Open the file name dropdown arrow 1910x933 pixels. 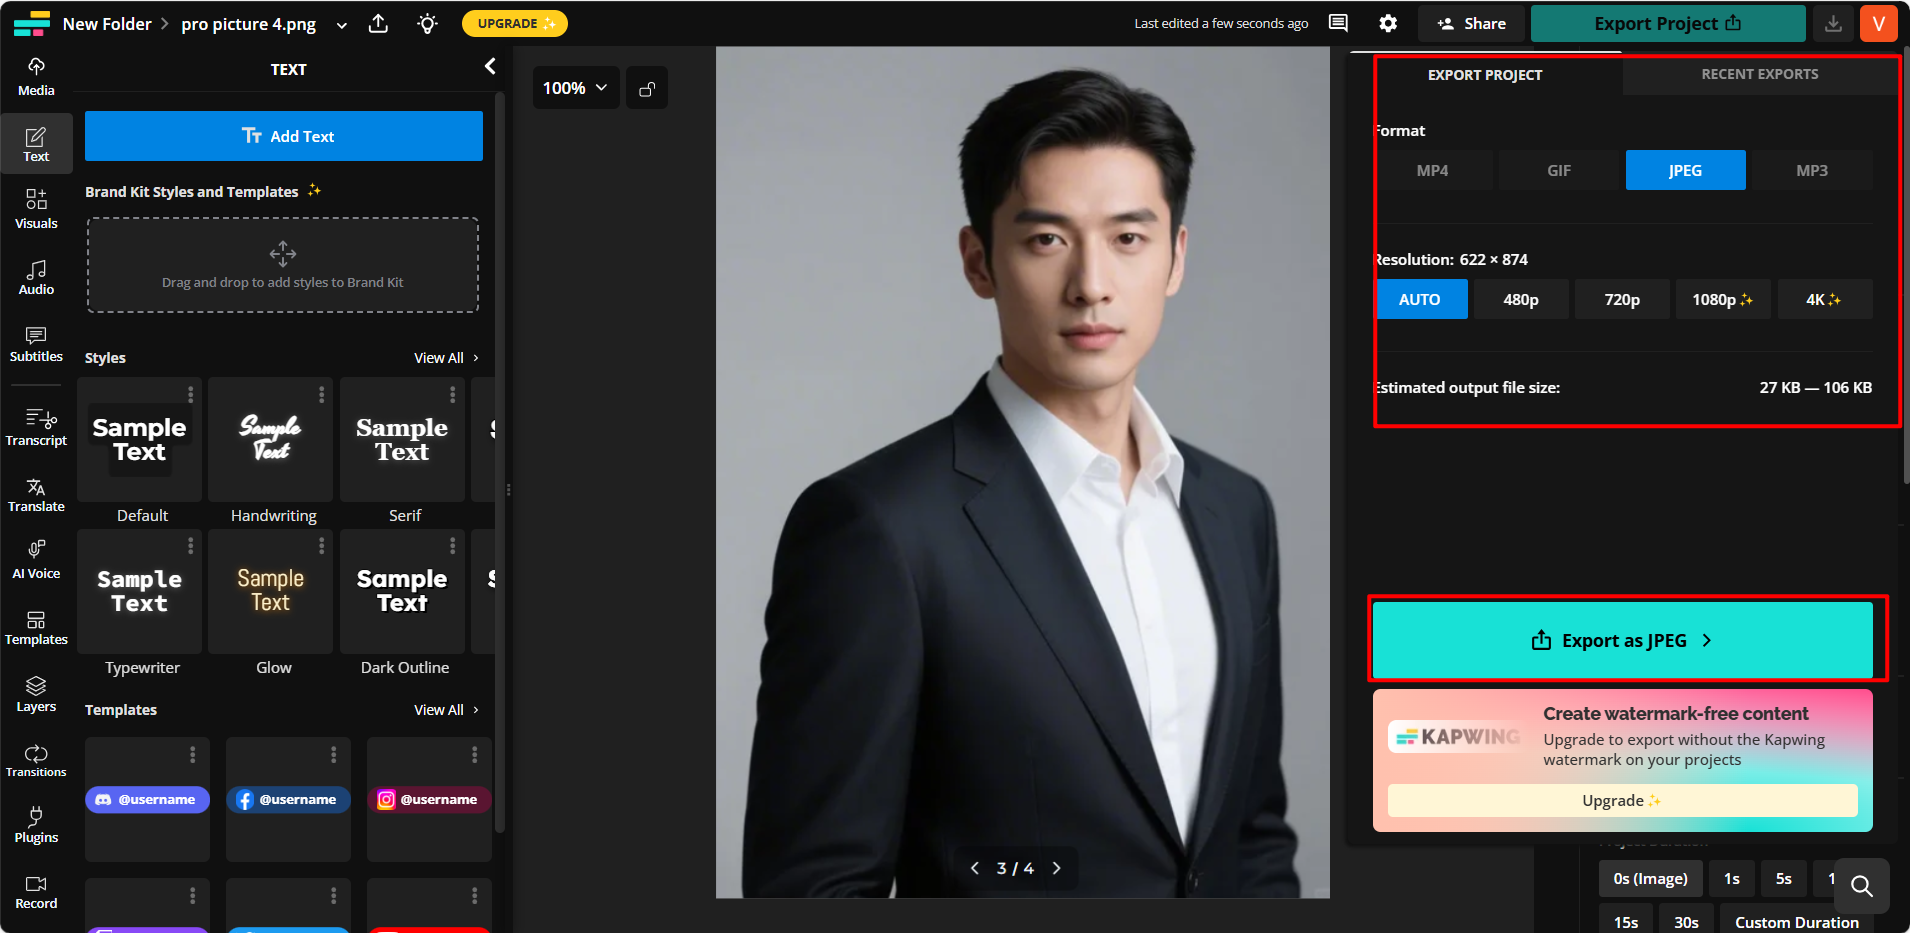point(342,25)
